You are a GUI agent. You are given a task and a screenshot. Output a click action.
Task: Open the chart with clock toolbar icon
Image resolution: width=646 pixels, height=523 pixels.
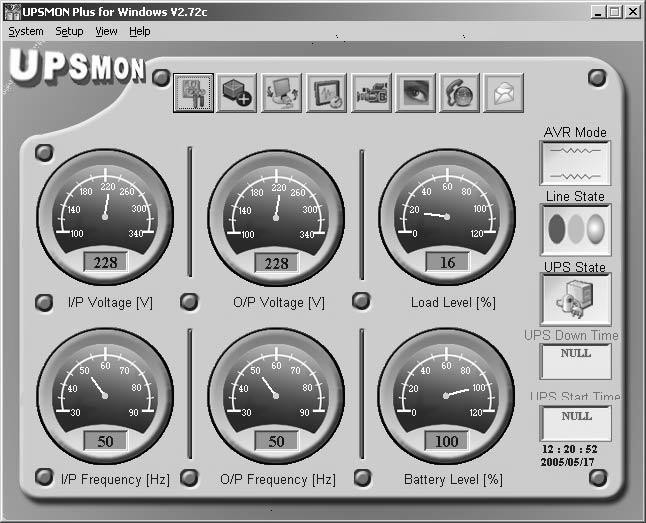pos(326,93)
